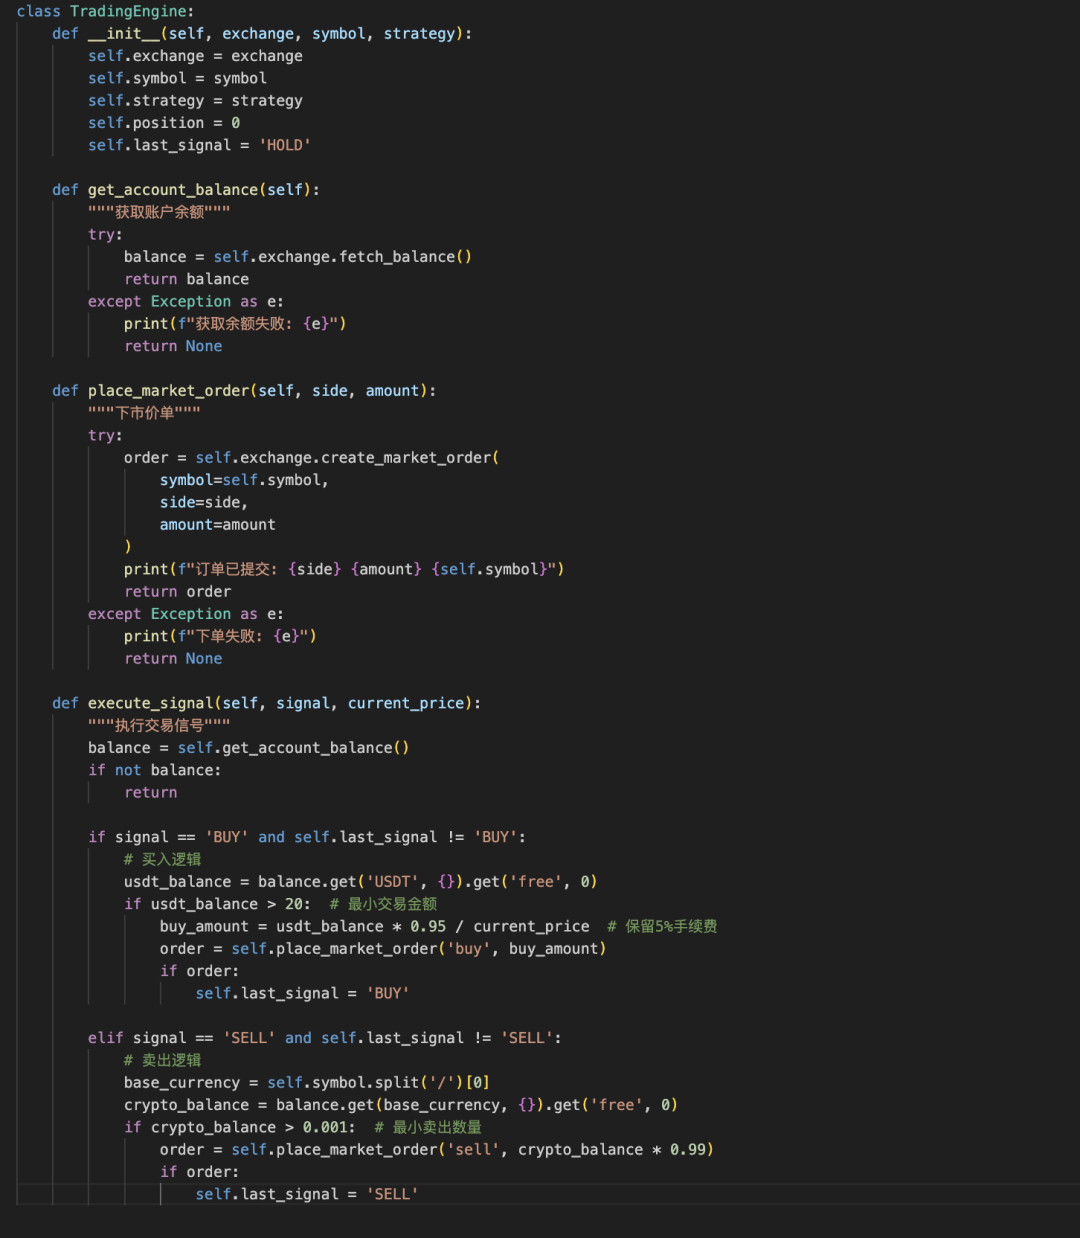Click the print line '下单失败'
This screenshot has width=1080, height=1238.
coord(220,636)
